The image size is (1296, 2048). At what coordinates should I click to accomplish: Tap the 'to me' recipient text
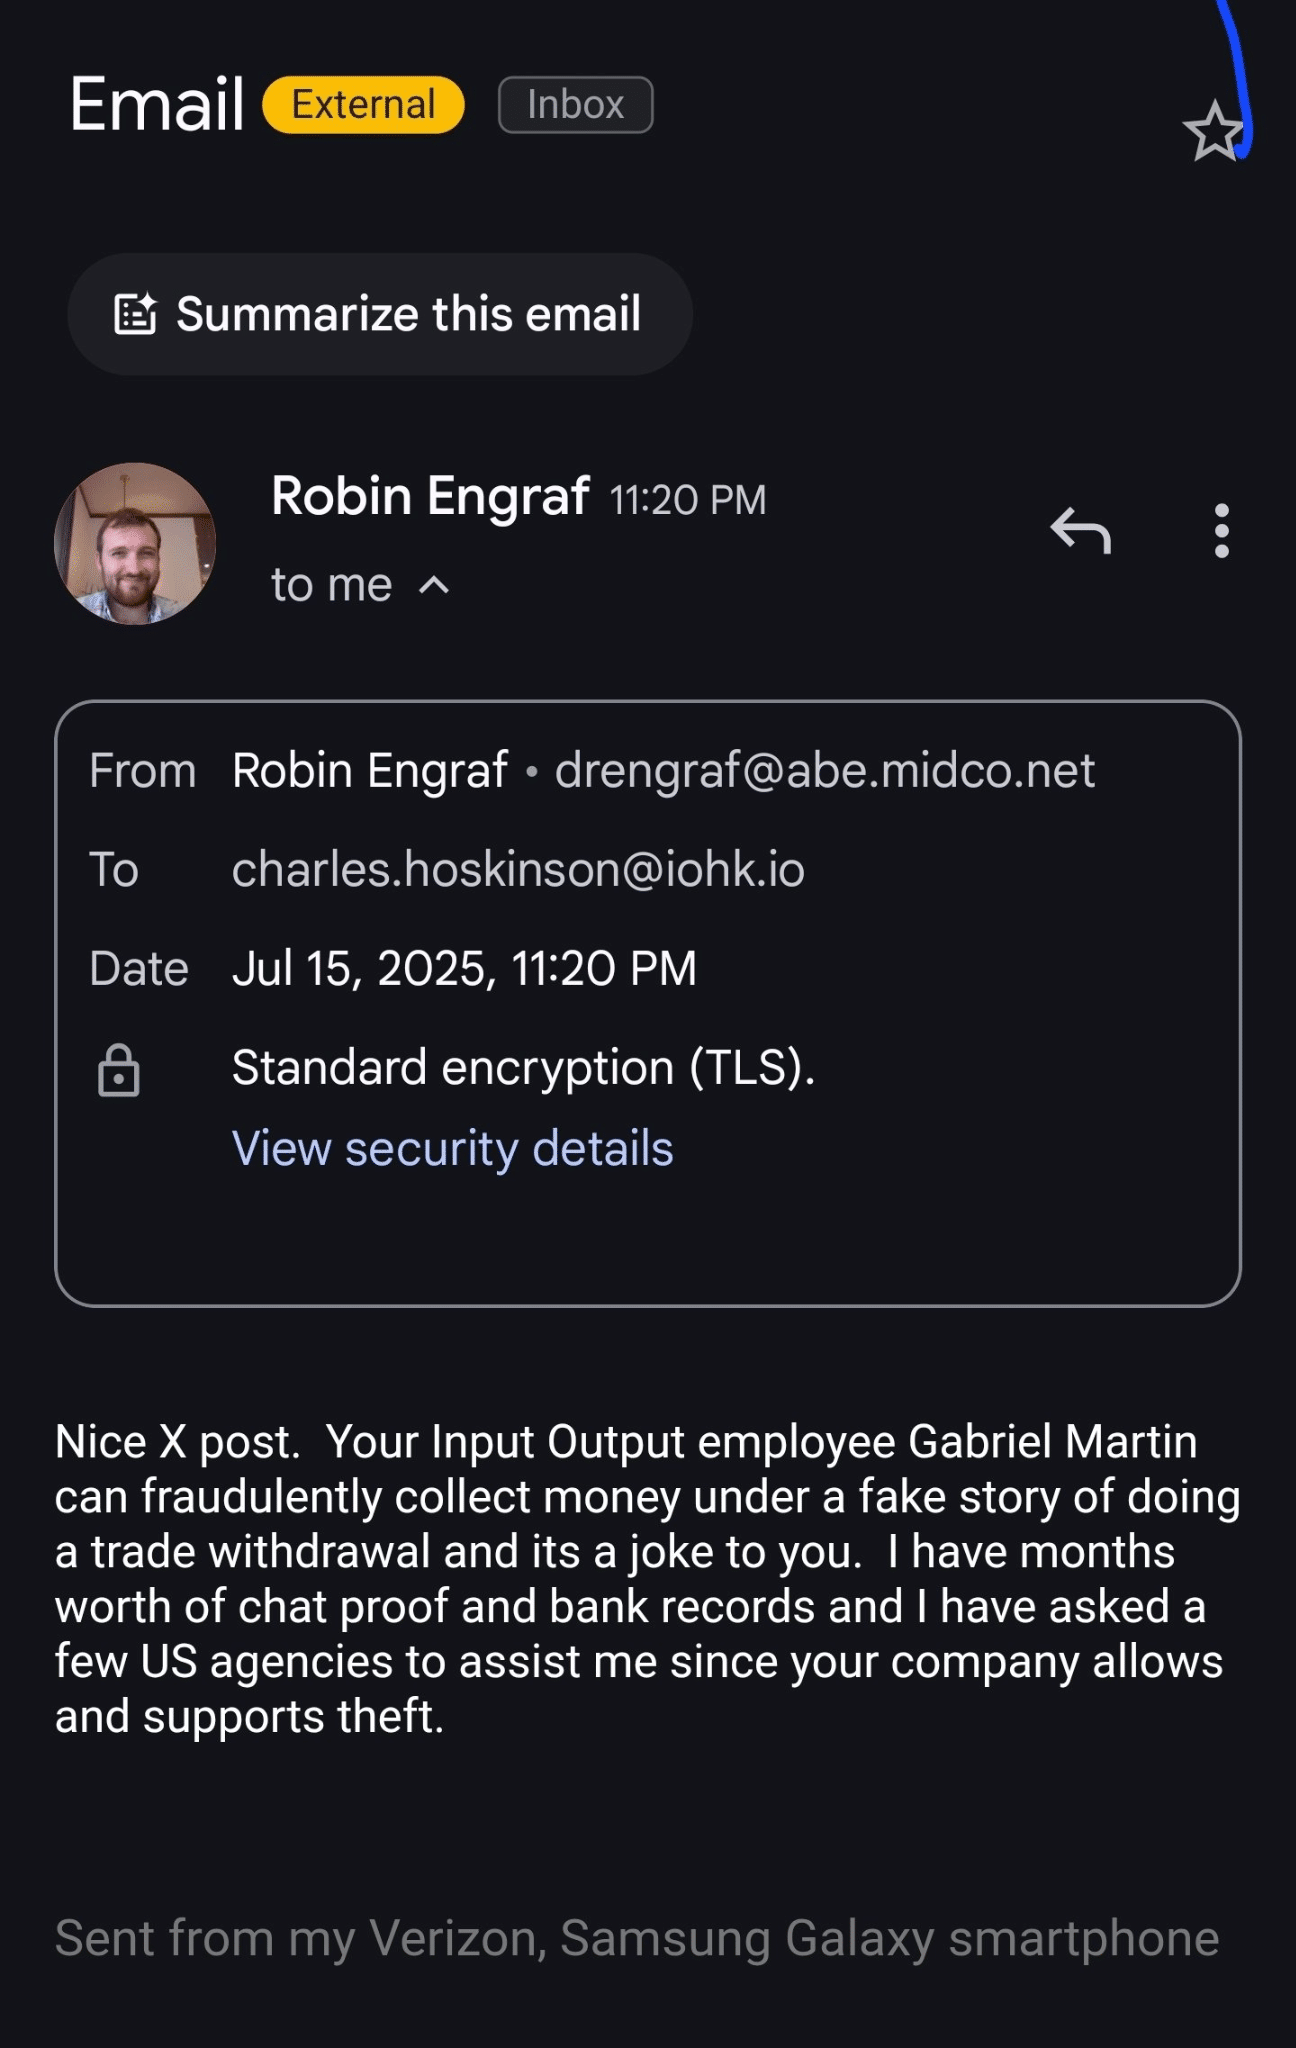[x=331, y=585]
